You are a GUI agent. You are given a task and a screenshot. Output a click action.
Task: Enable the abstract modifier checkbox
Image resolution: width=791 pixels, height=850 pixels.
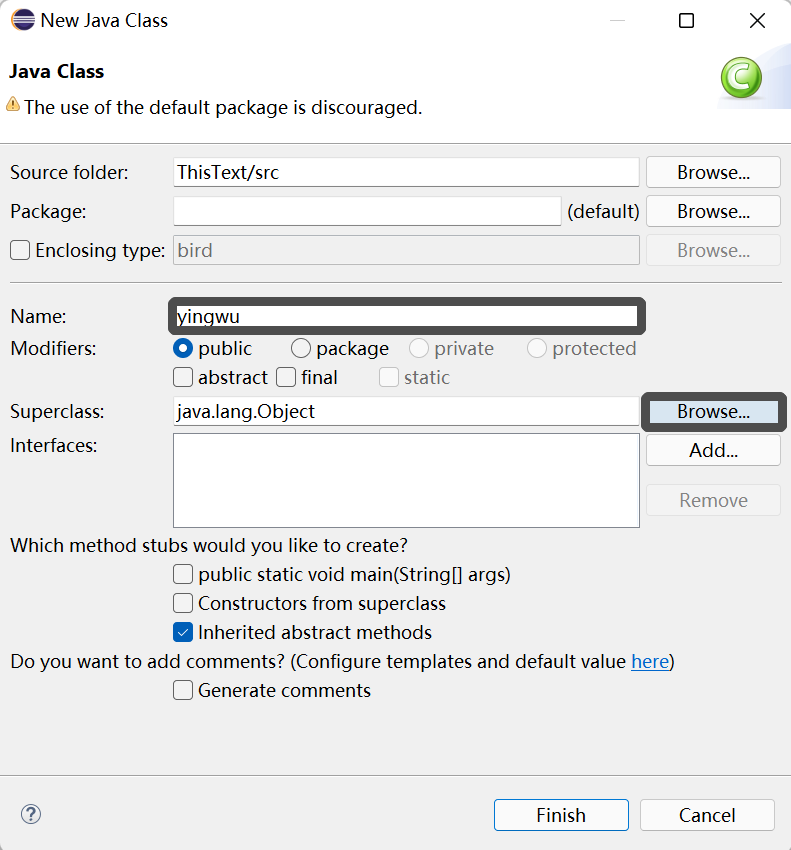tap(183, 378)
